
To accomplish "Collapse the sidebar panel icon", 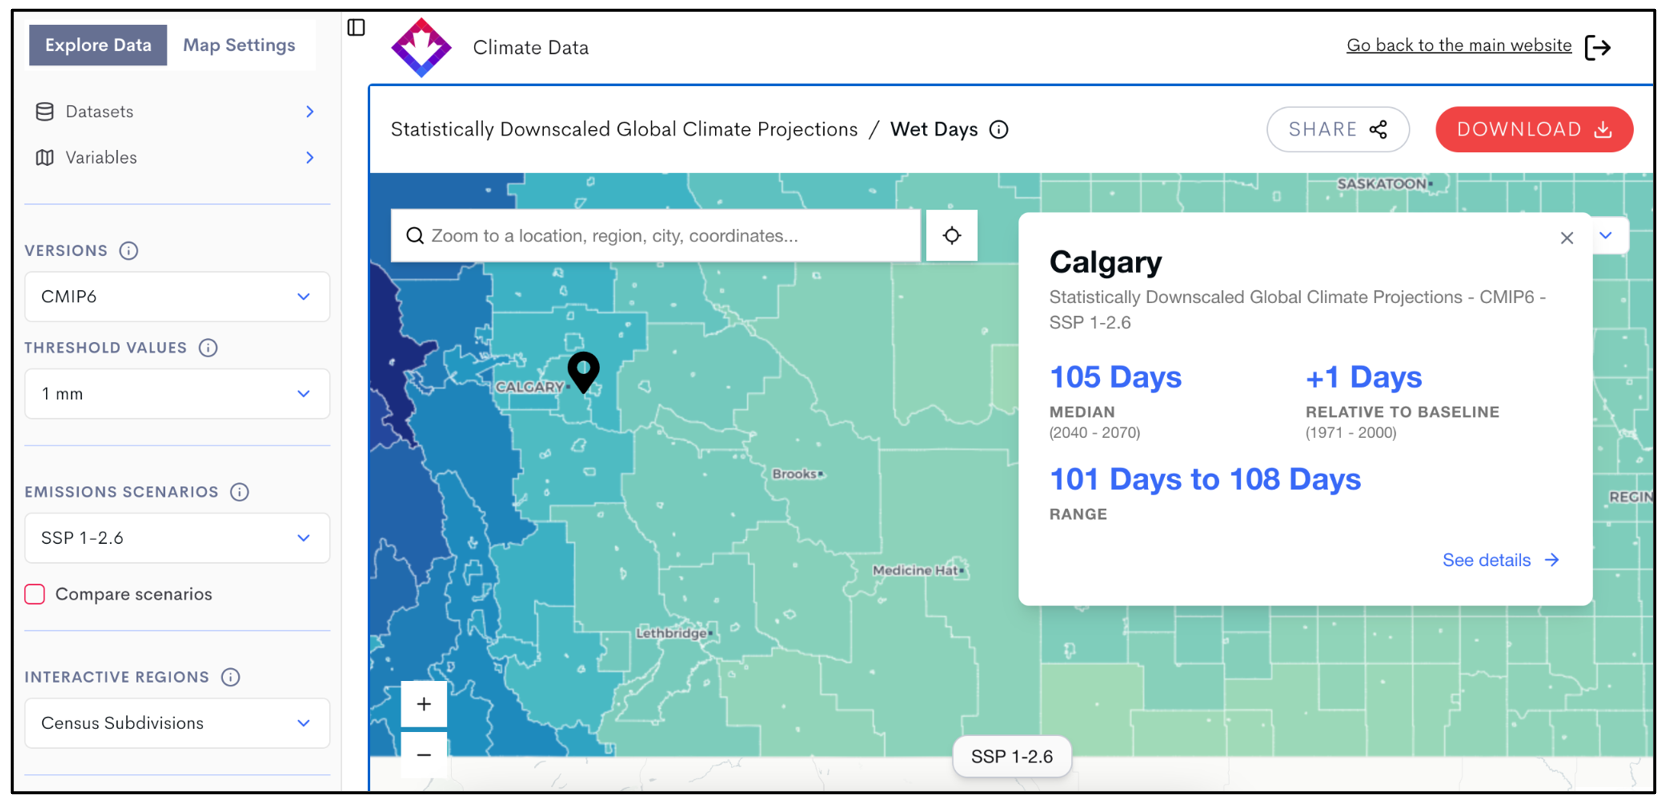I will [x=356, y=27].
